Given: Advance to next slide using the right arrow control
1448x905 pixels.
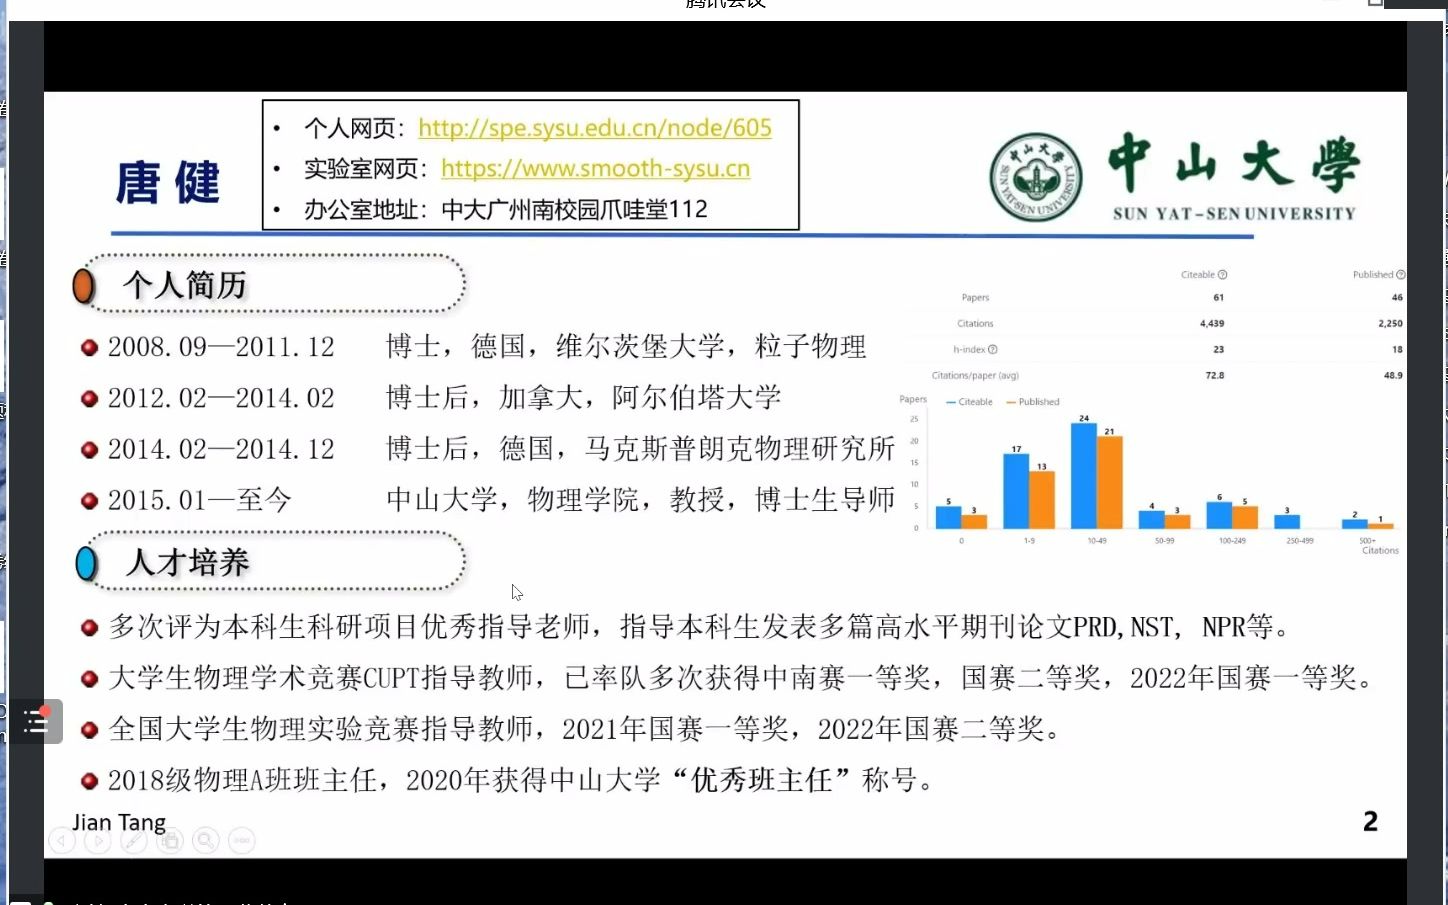Looking at the screenshot, I should (x=98, y=841).
